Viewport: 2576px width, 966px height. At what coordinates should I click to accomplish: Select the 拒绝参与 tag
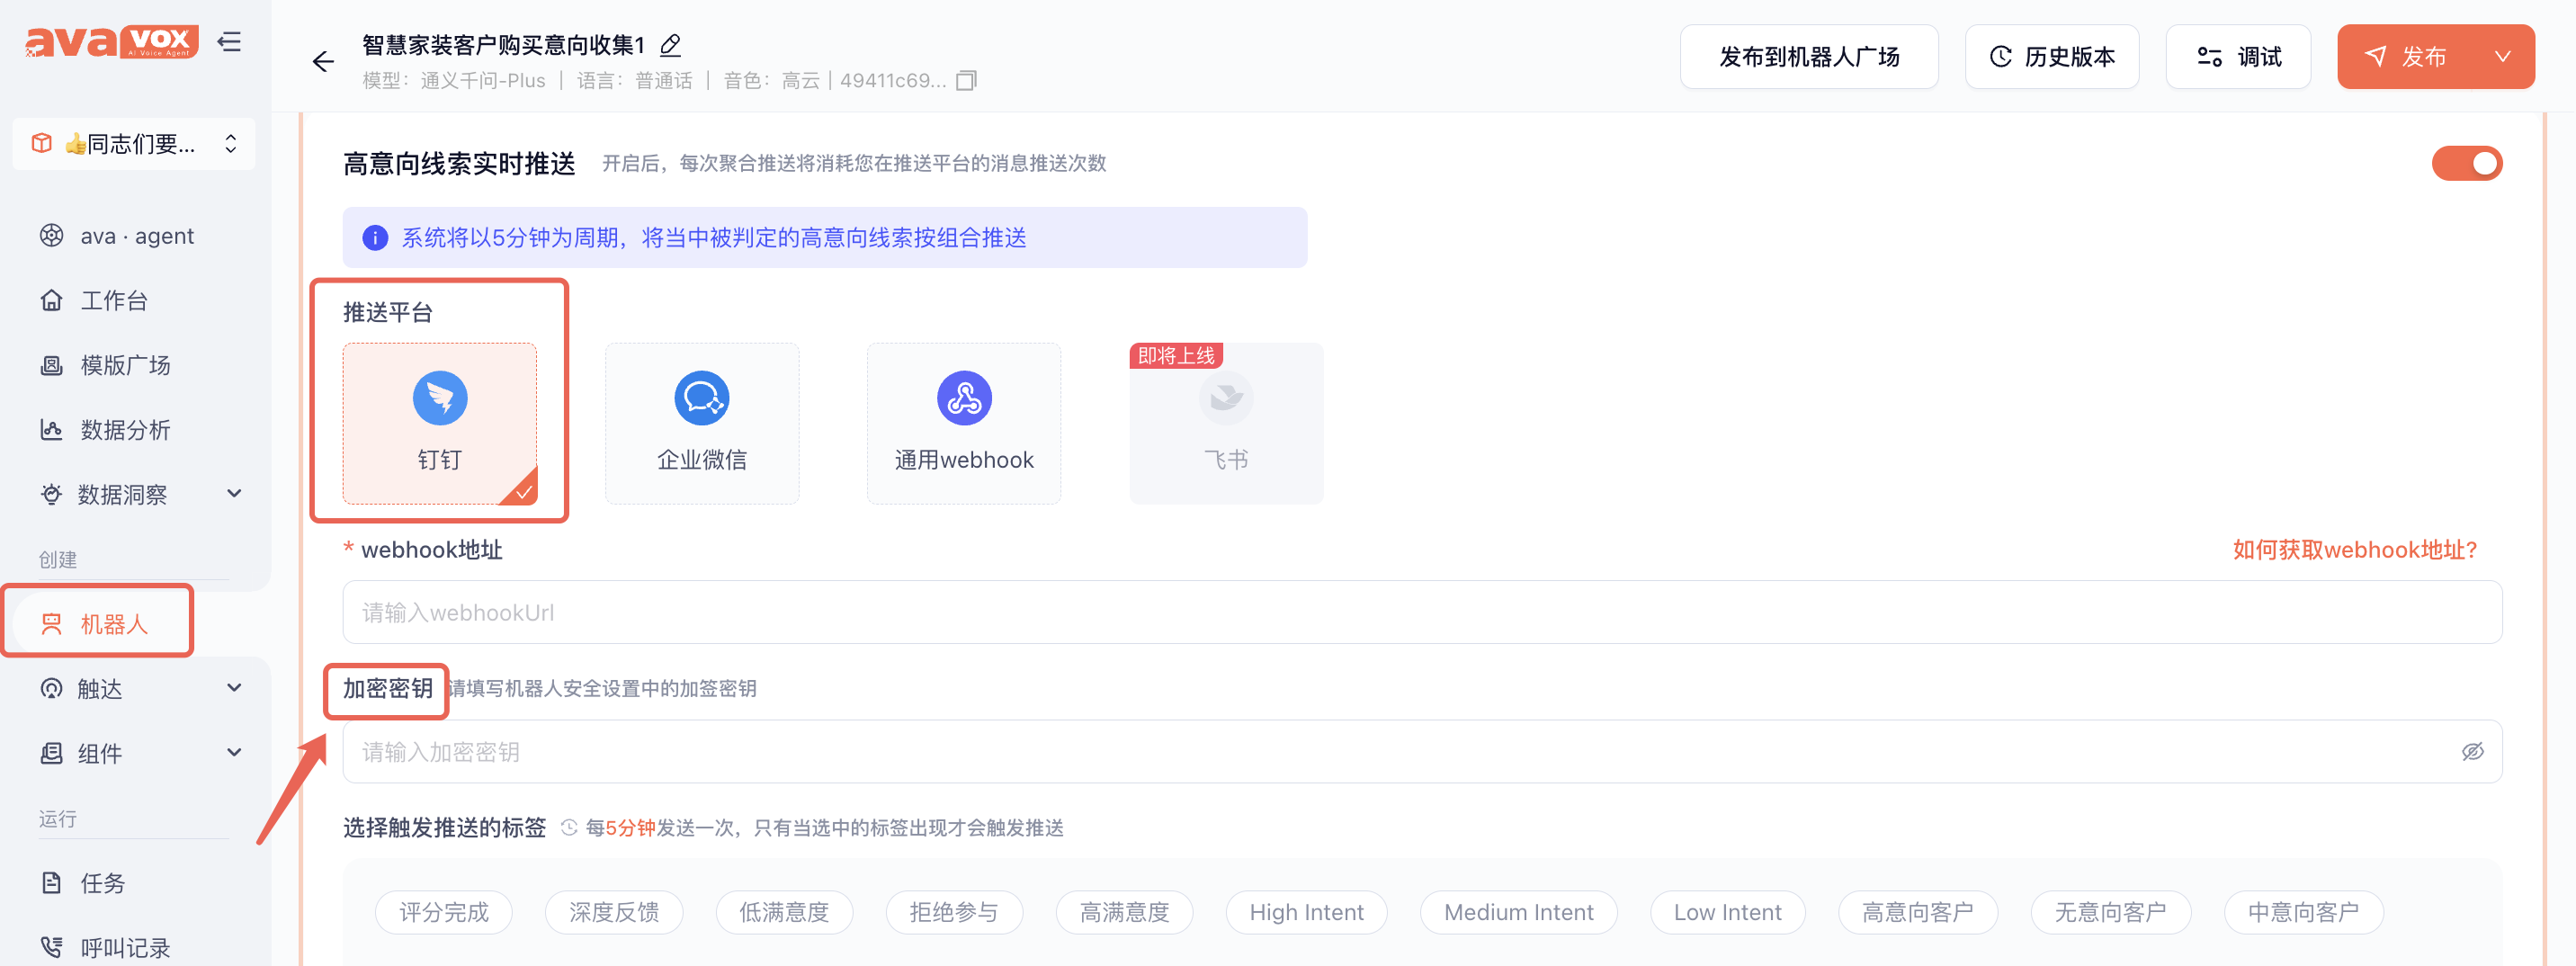coord(954,912)
